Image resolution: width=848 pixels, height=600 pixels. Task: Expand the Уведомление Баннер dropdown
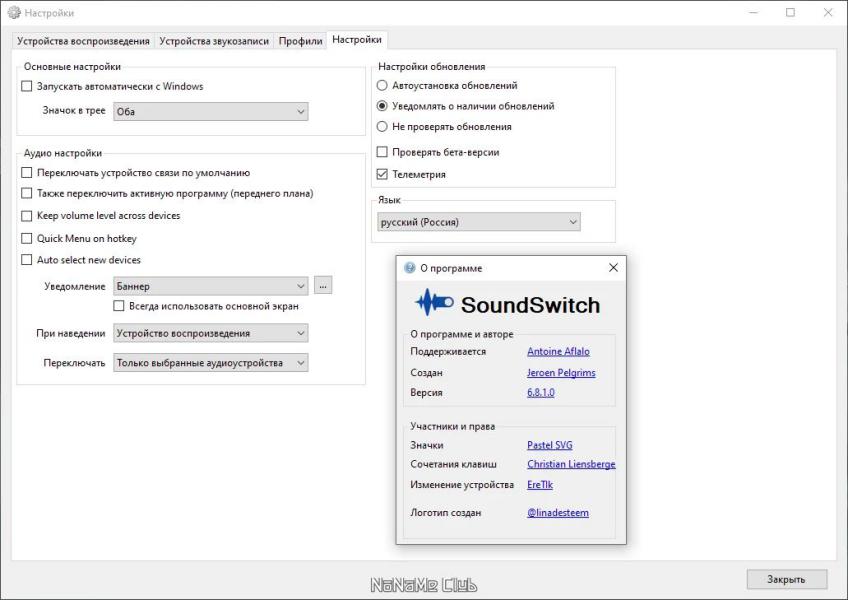pyautogui.click(x=210, y=286)
